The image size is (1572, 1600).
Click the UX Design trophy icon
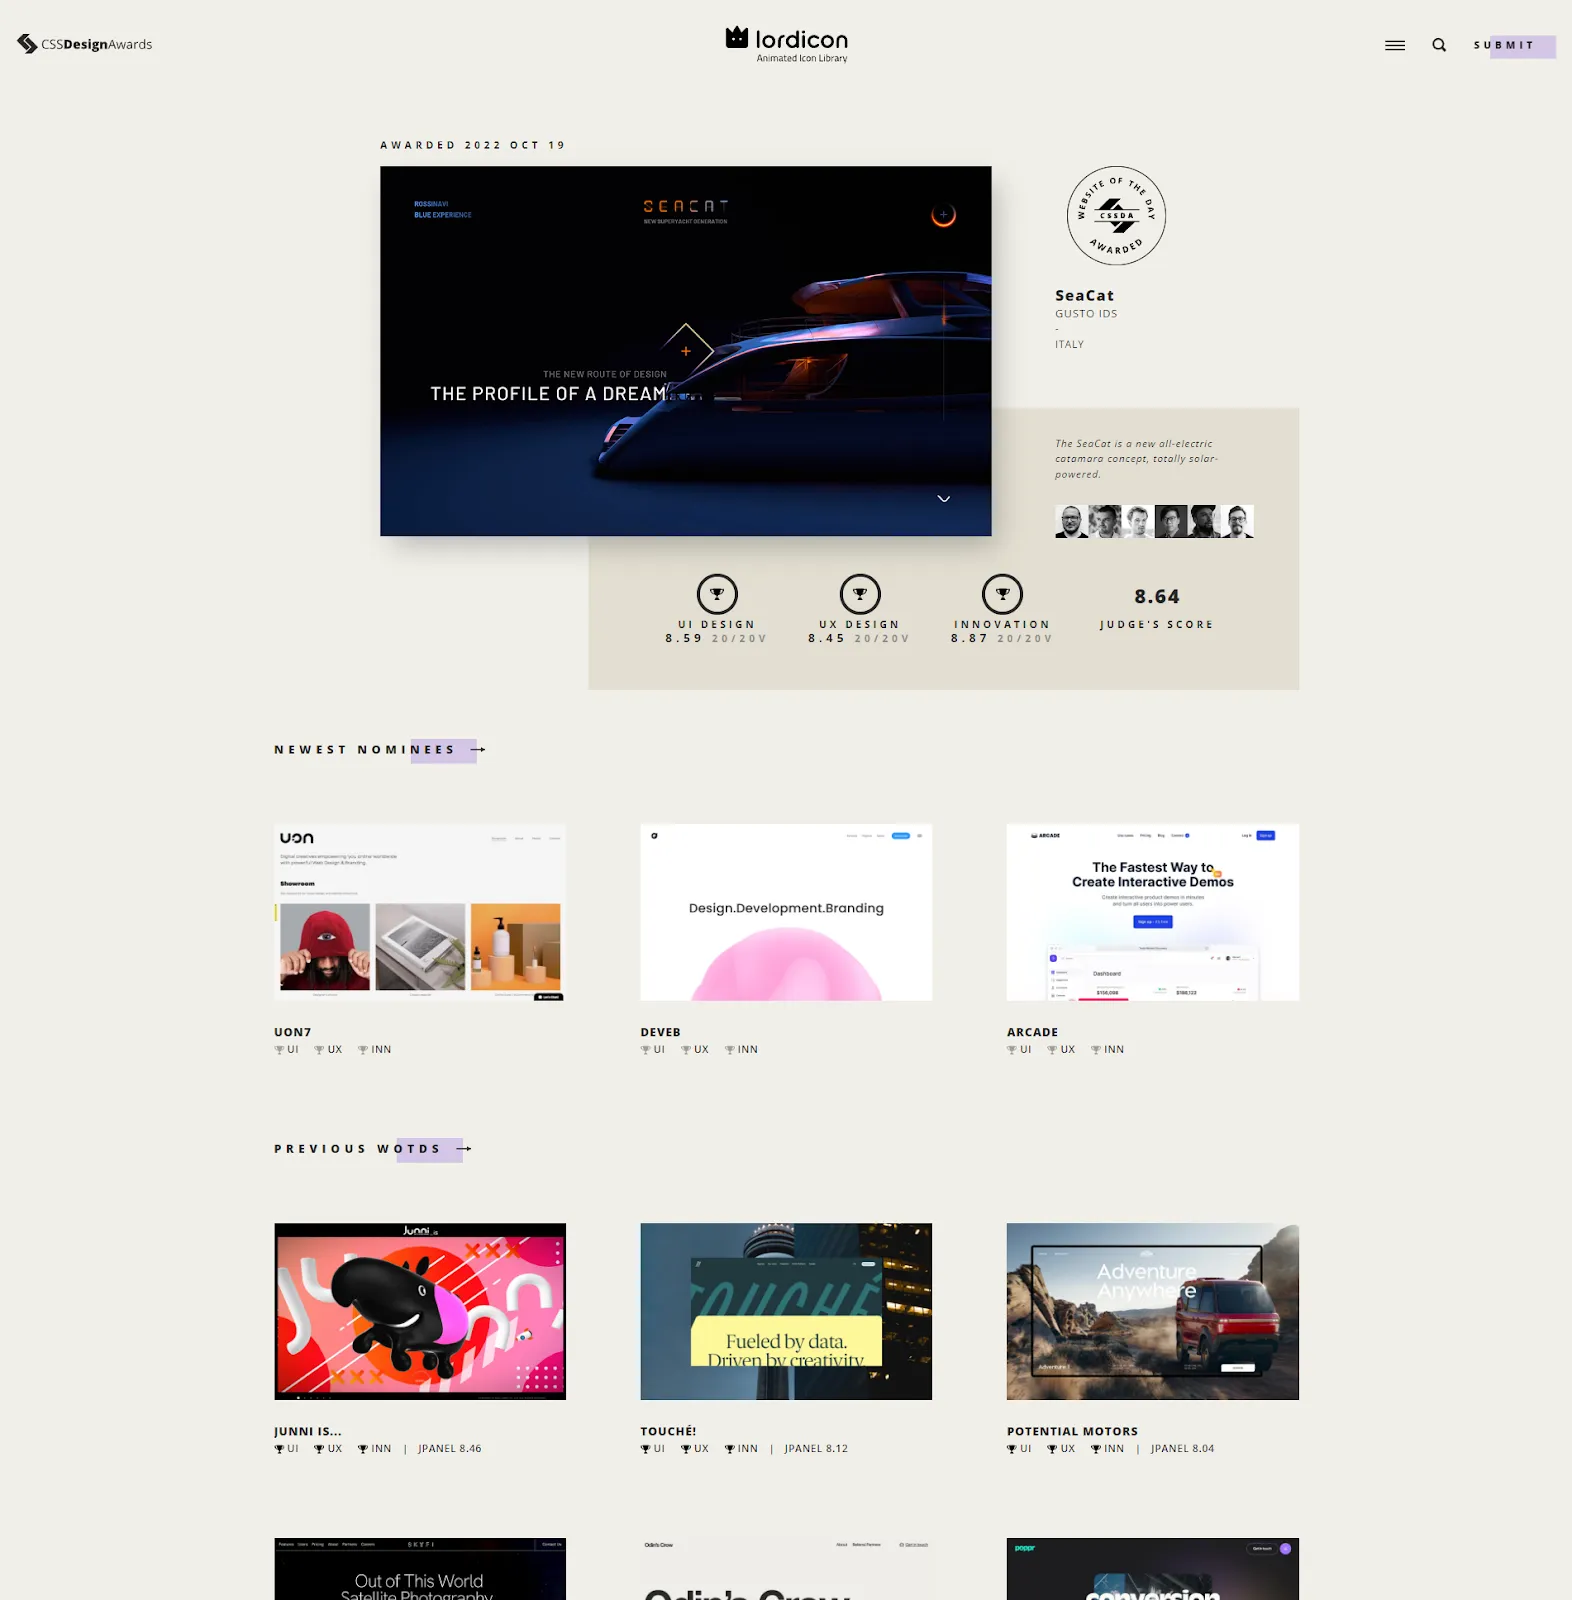click(860, 594)
